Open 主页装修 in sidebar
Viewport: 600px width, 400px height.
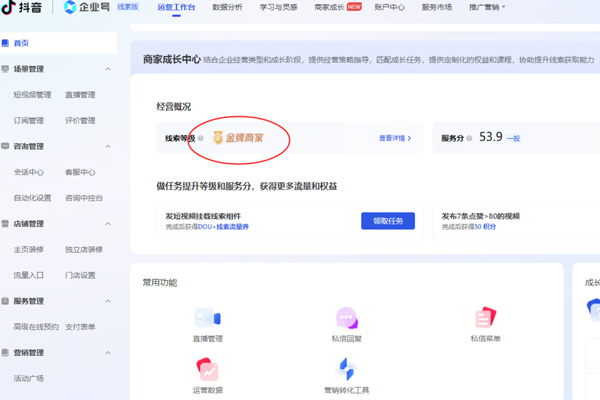pyautogui.click(x=29, y=250)
